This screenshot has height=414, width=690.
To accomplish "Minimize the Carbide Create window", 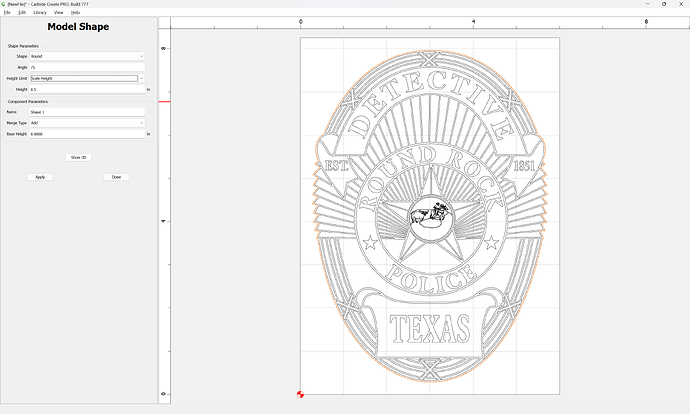I will pos(648,4).
